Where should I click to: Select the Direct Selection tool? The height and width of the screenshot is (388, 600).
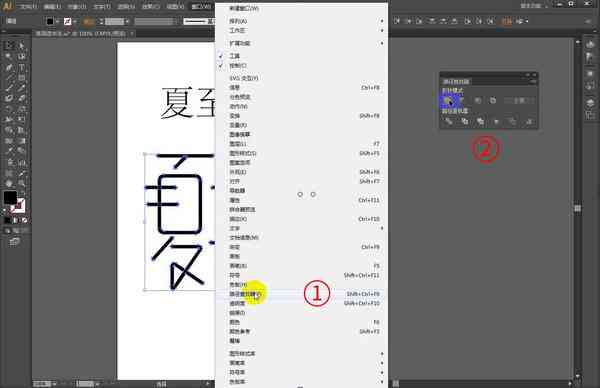[22, 46]
